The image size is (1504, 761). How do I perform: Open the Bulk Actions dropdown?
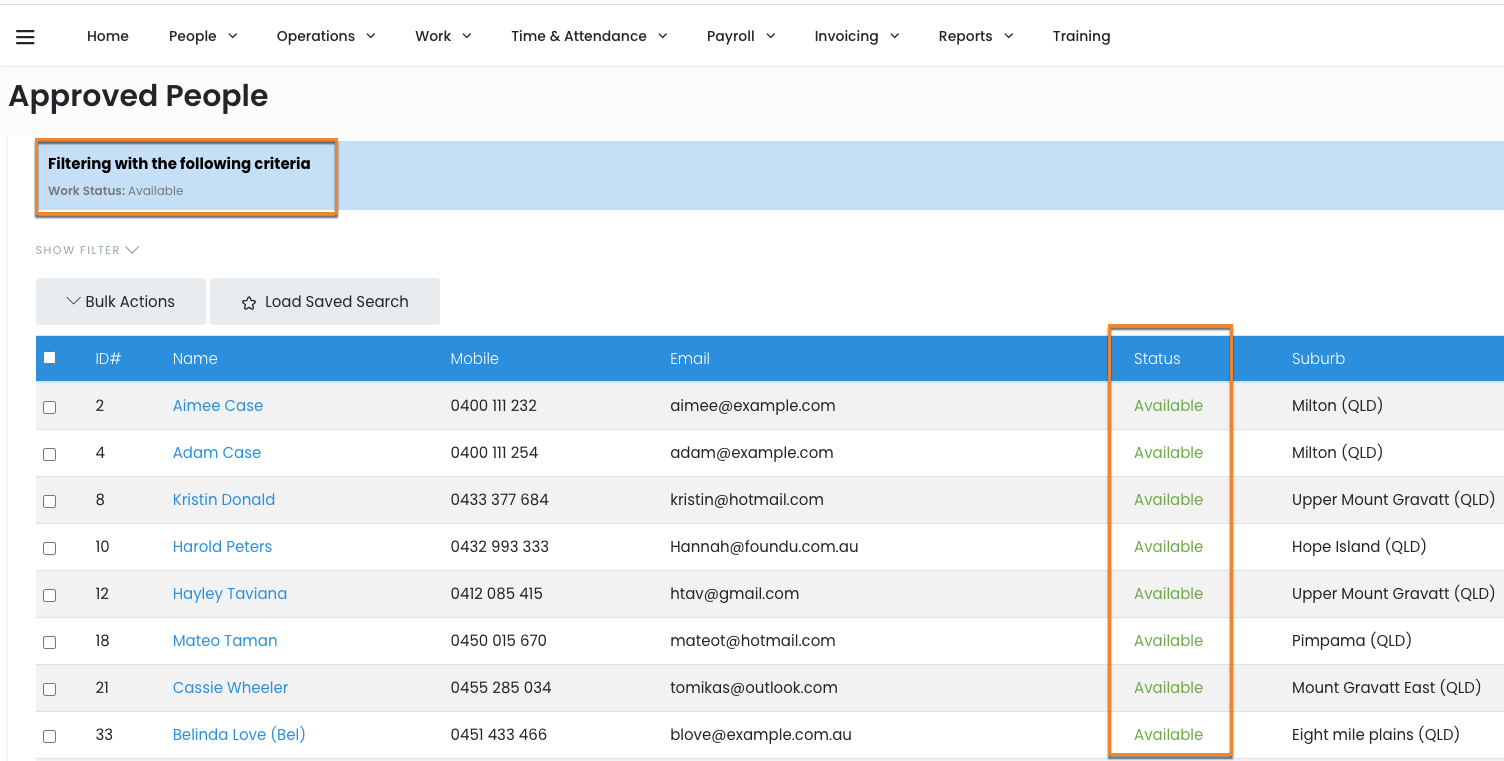point(120,302)
